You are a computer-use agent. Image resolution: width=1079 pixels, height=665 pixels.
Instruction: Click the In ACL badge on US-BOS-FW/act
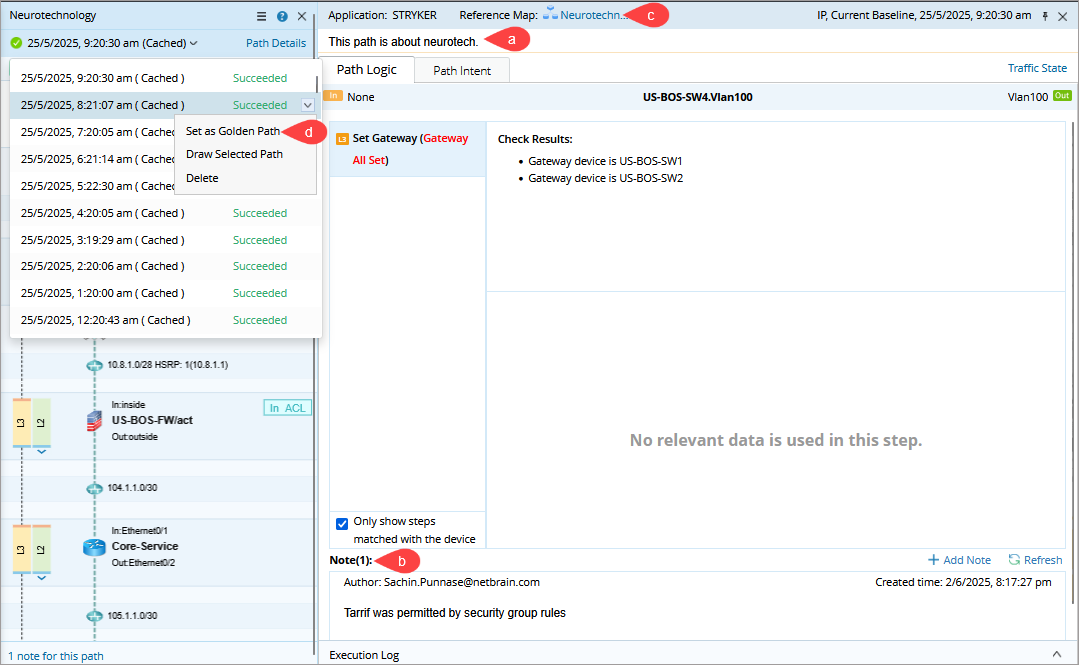click(x=288, y=407)
